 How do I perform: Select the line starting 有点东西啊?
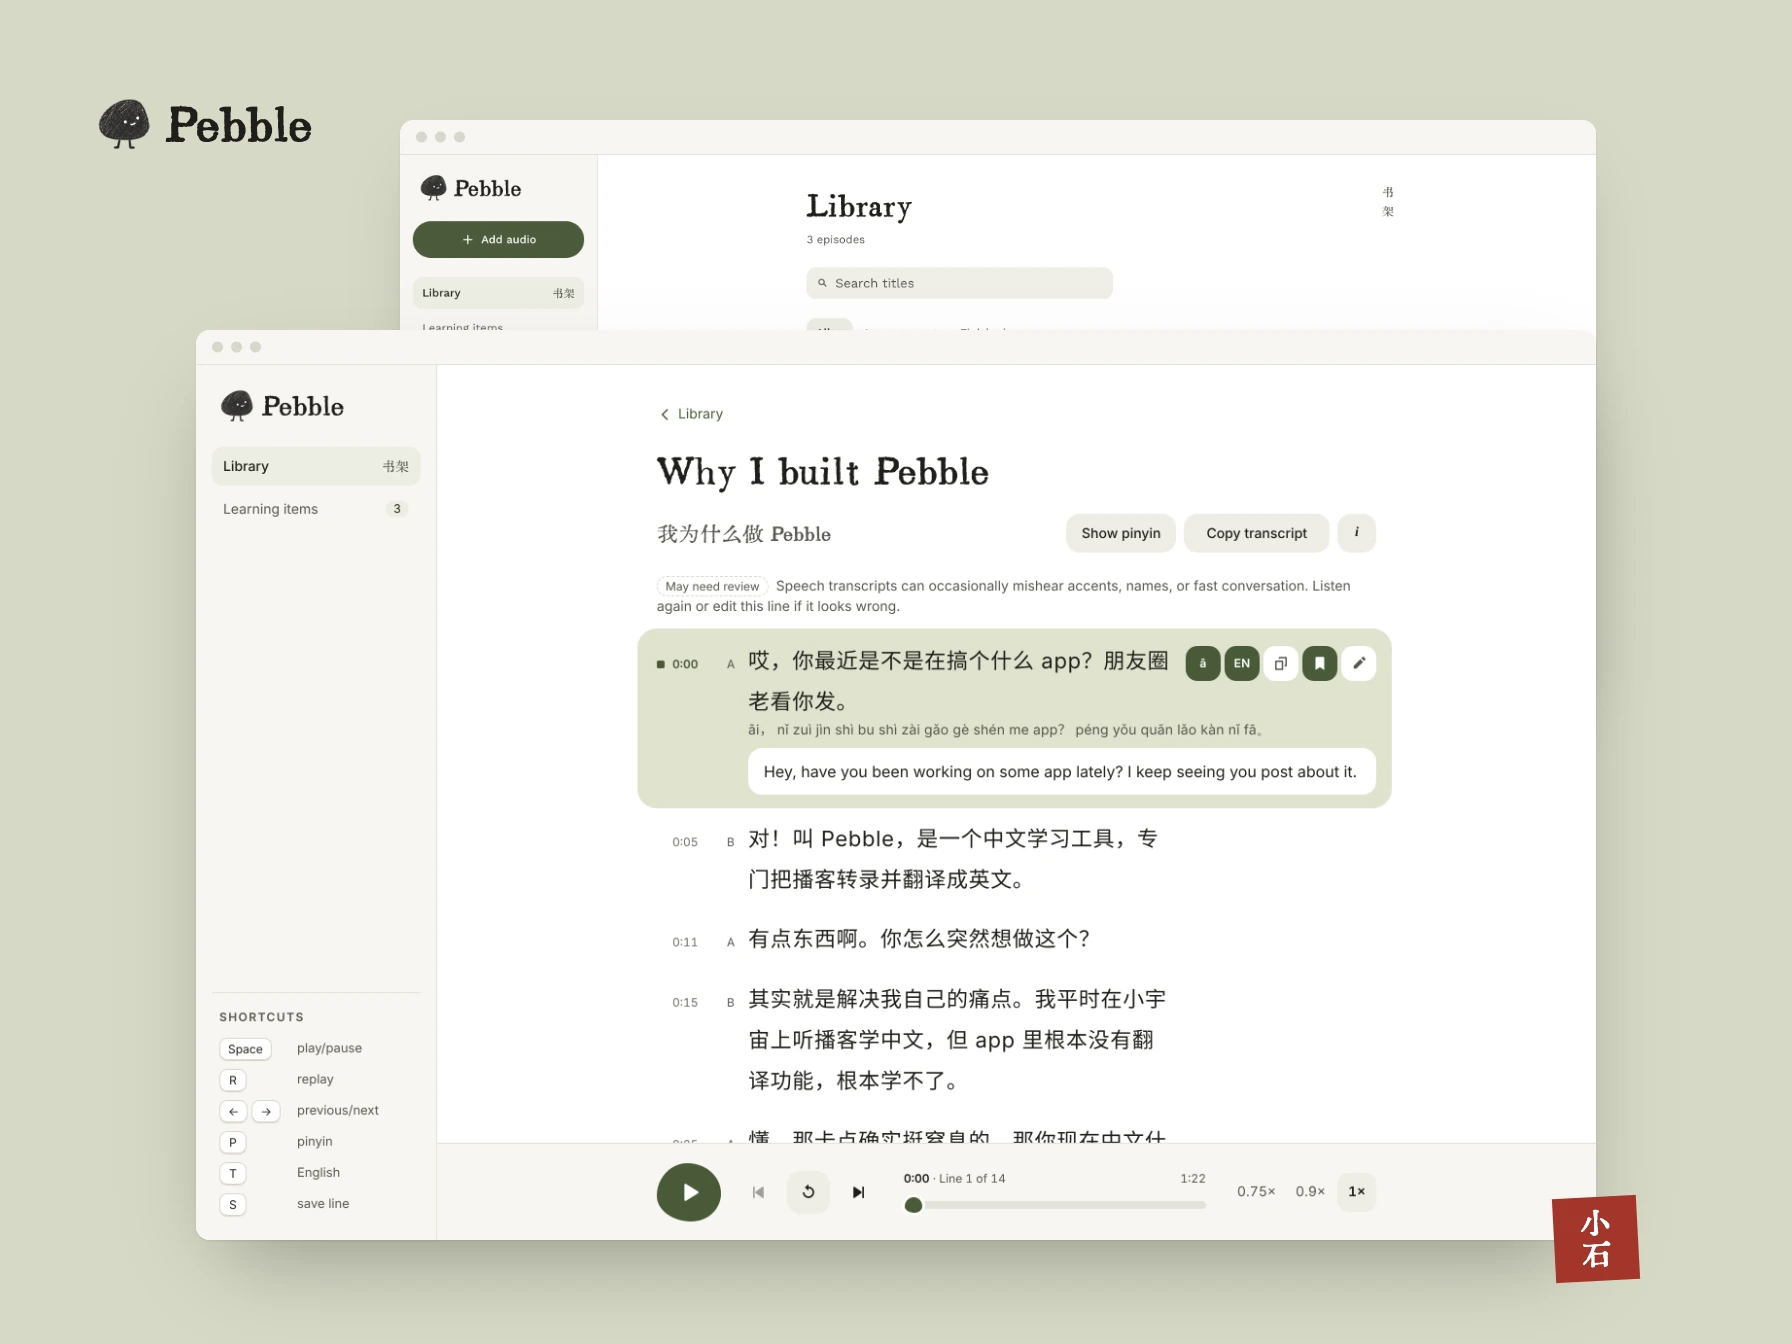click(x=918, y=938)
